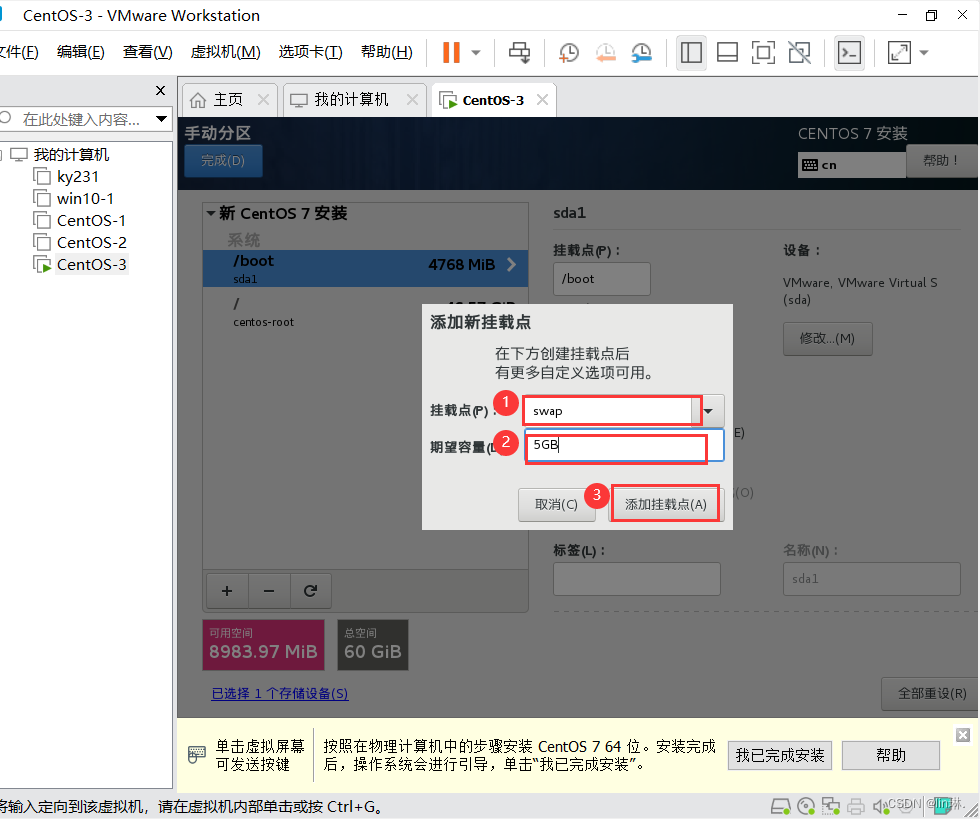980x819 pixels.
Task: Toggle the library sidebar view
Action: [691, 53]
